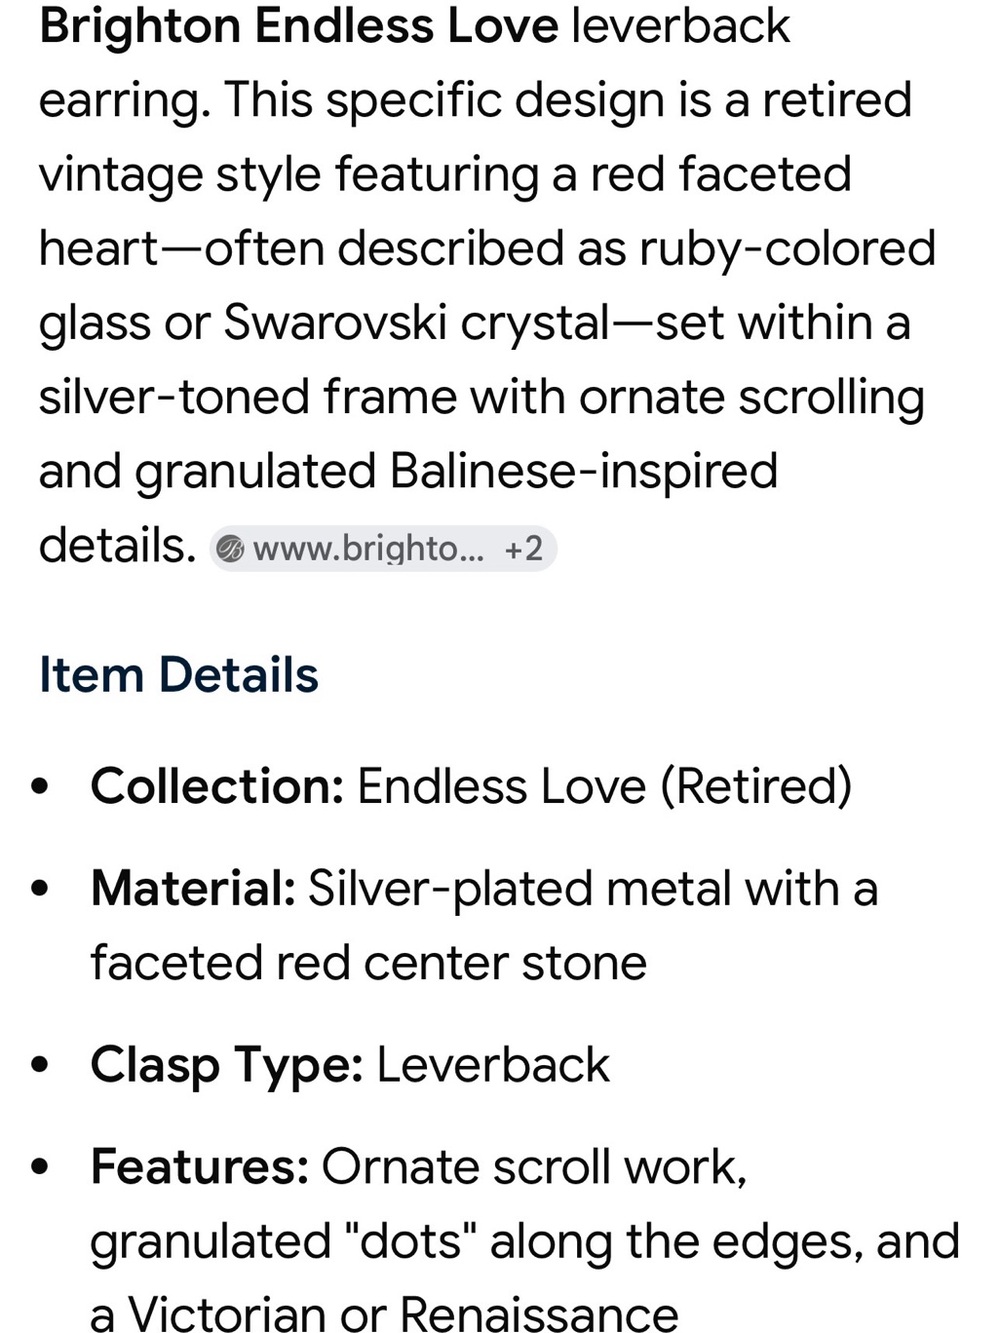1000x1333 pixels.
Task: Click the words Swarovski crystal
Action: tap(416, 324)
